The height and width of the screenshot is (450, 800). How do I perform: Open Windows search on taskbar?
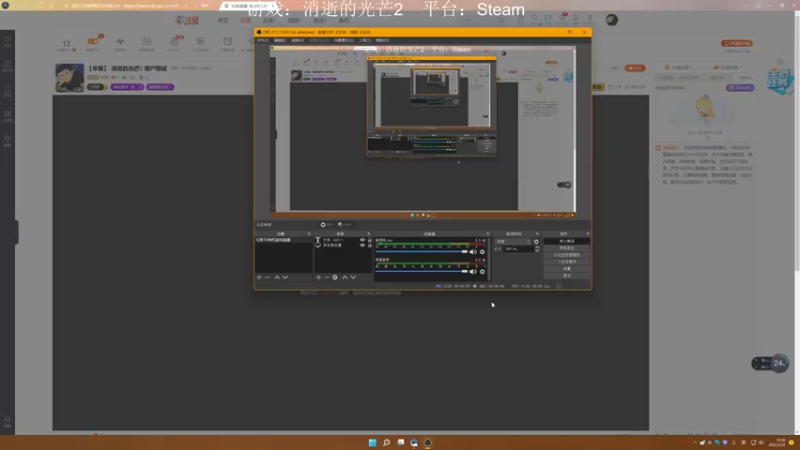click(x=386, y=442)
